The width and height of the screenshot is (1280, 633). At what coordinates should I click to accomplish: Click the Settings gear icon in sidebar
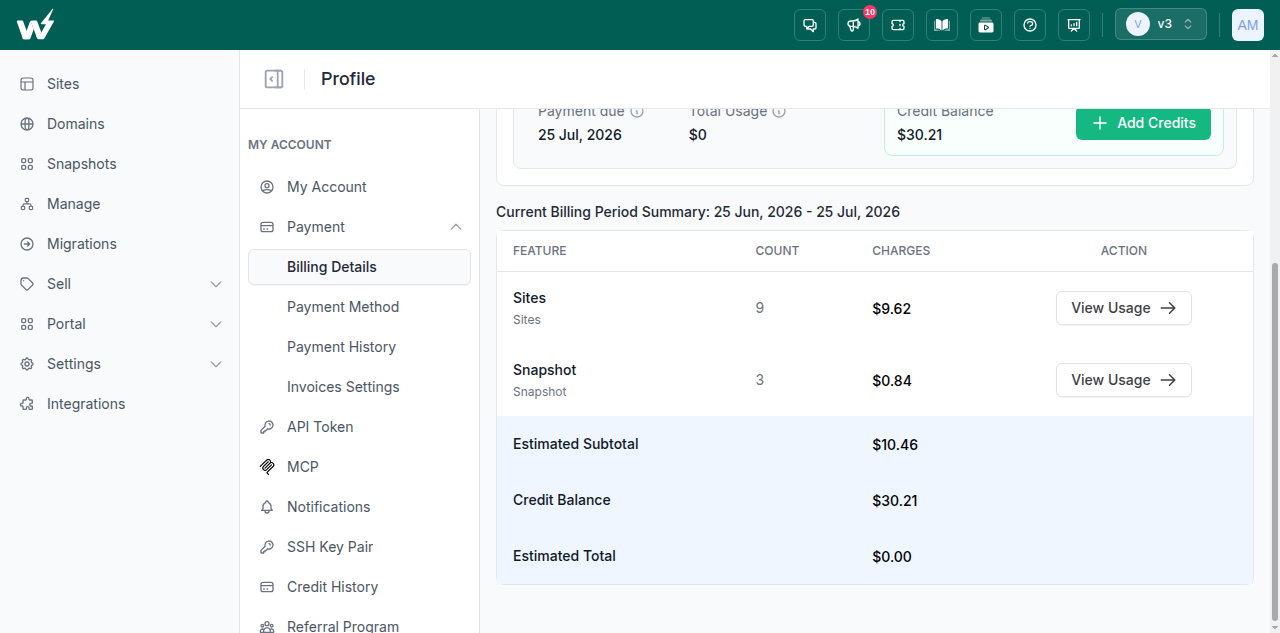[x=27, y=364]
